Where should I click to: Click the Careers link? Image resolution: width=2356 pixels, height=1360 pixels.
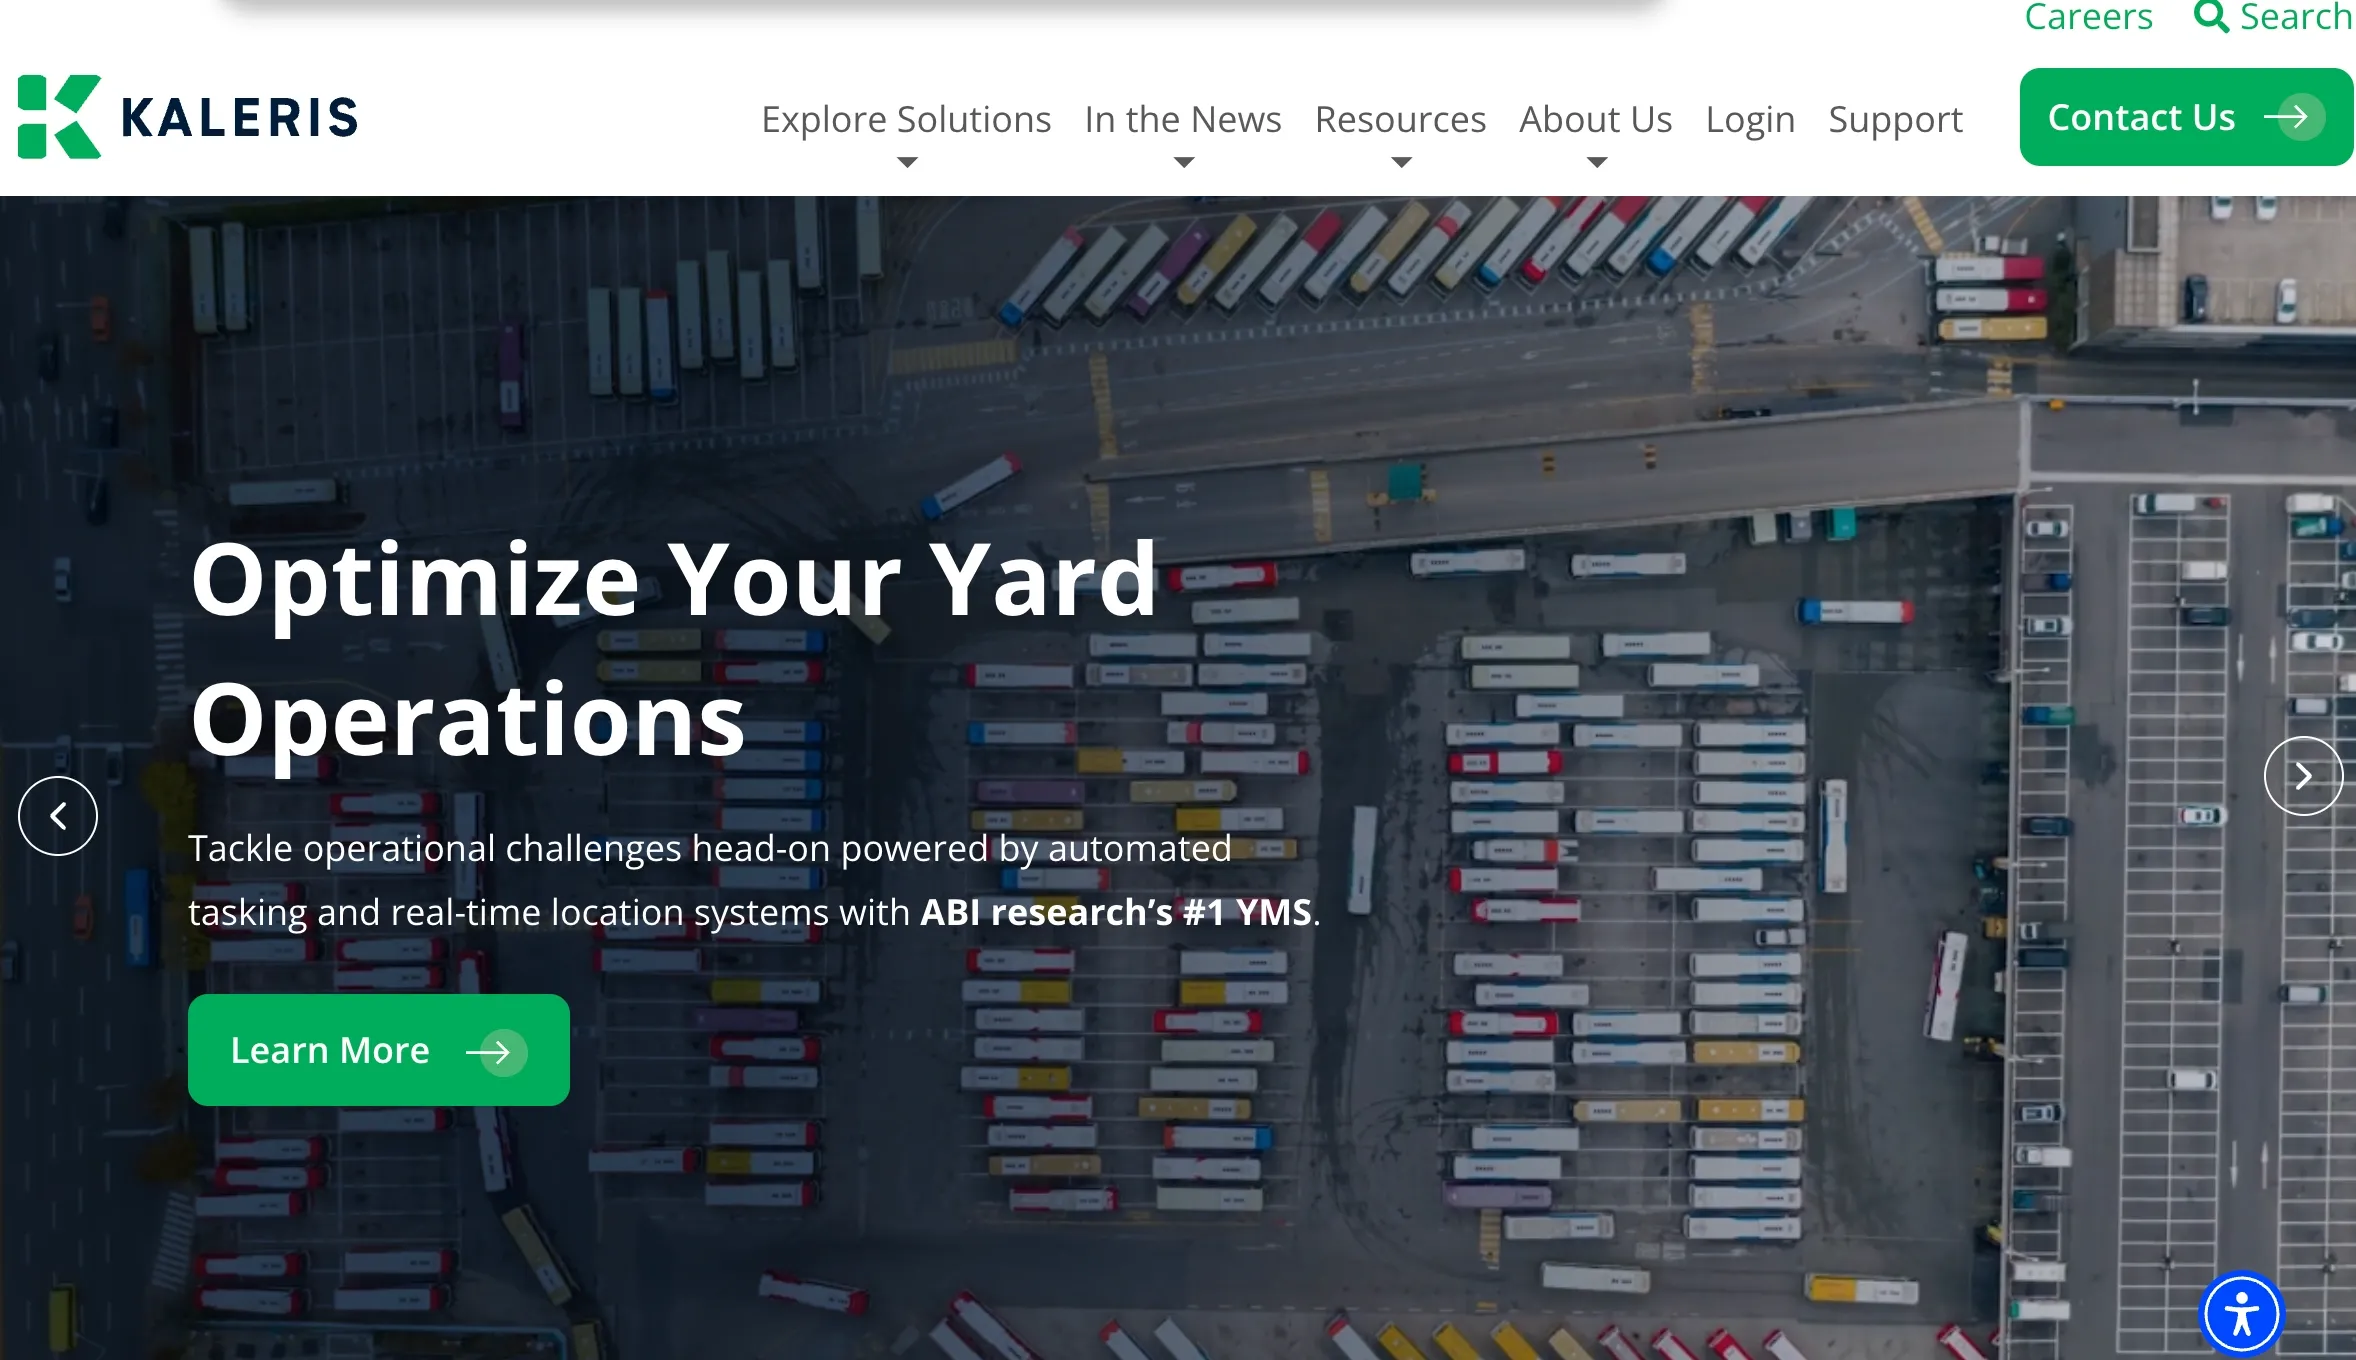pos(2088,17)
